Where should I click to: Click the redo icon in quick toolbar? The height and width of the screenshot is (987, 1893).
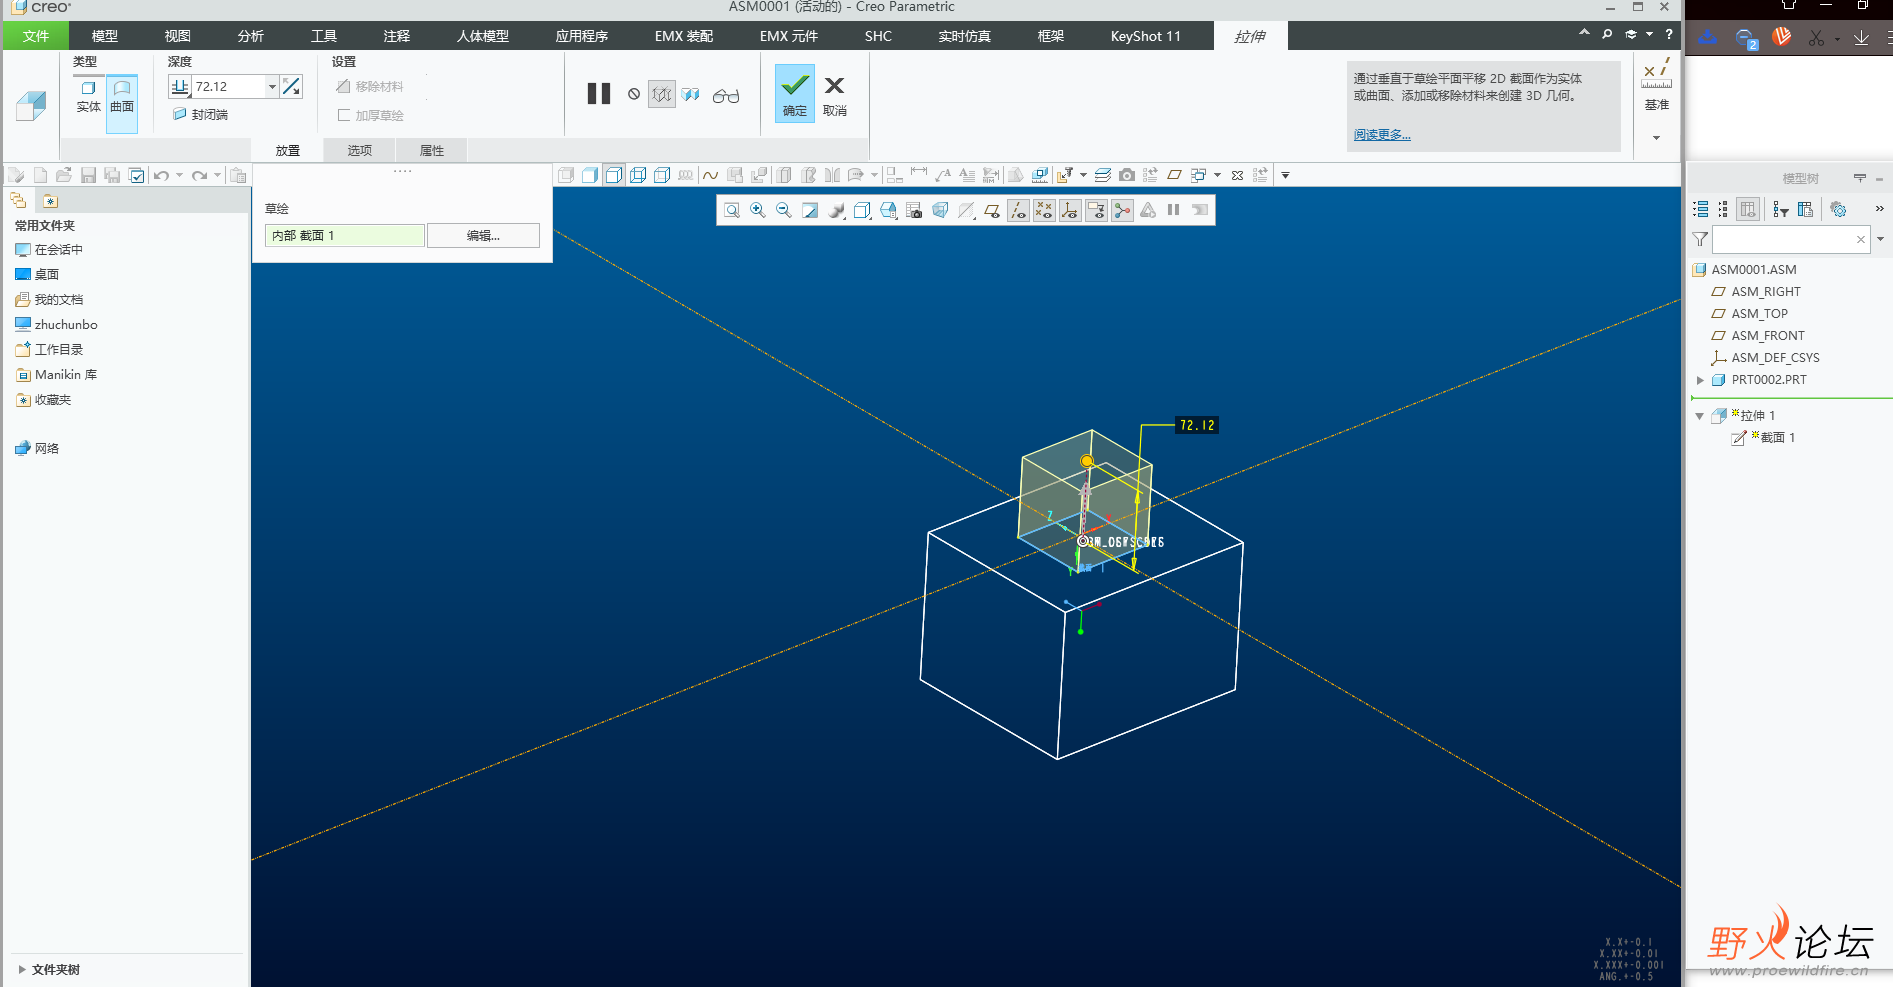(199, 176)
